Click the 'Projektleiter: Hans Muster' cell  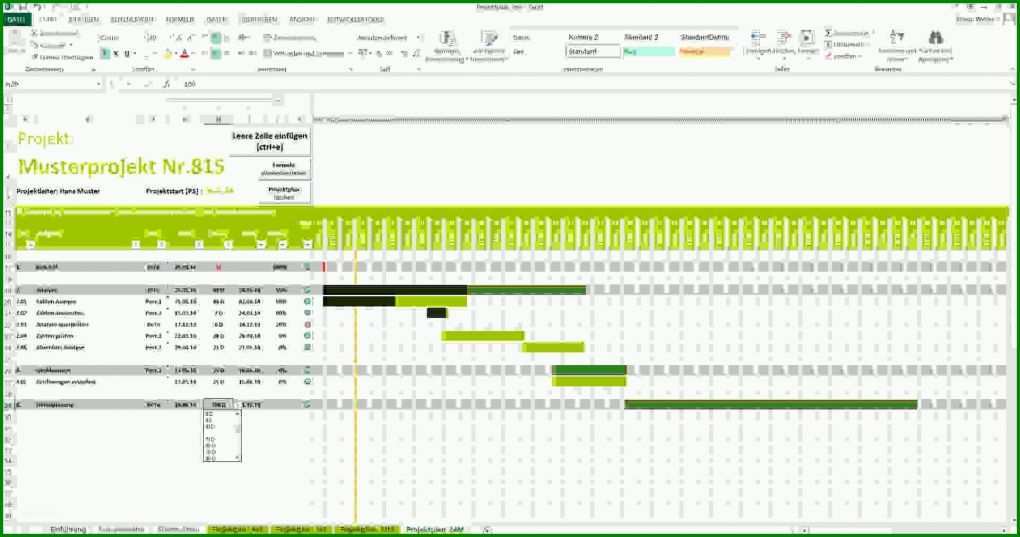click(x=58, y=191)
